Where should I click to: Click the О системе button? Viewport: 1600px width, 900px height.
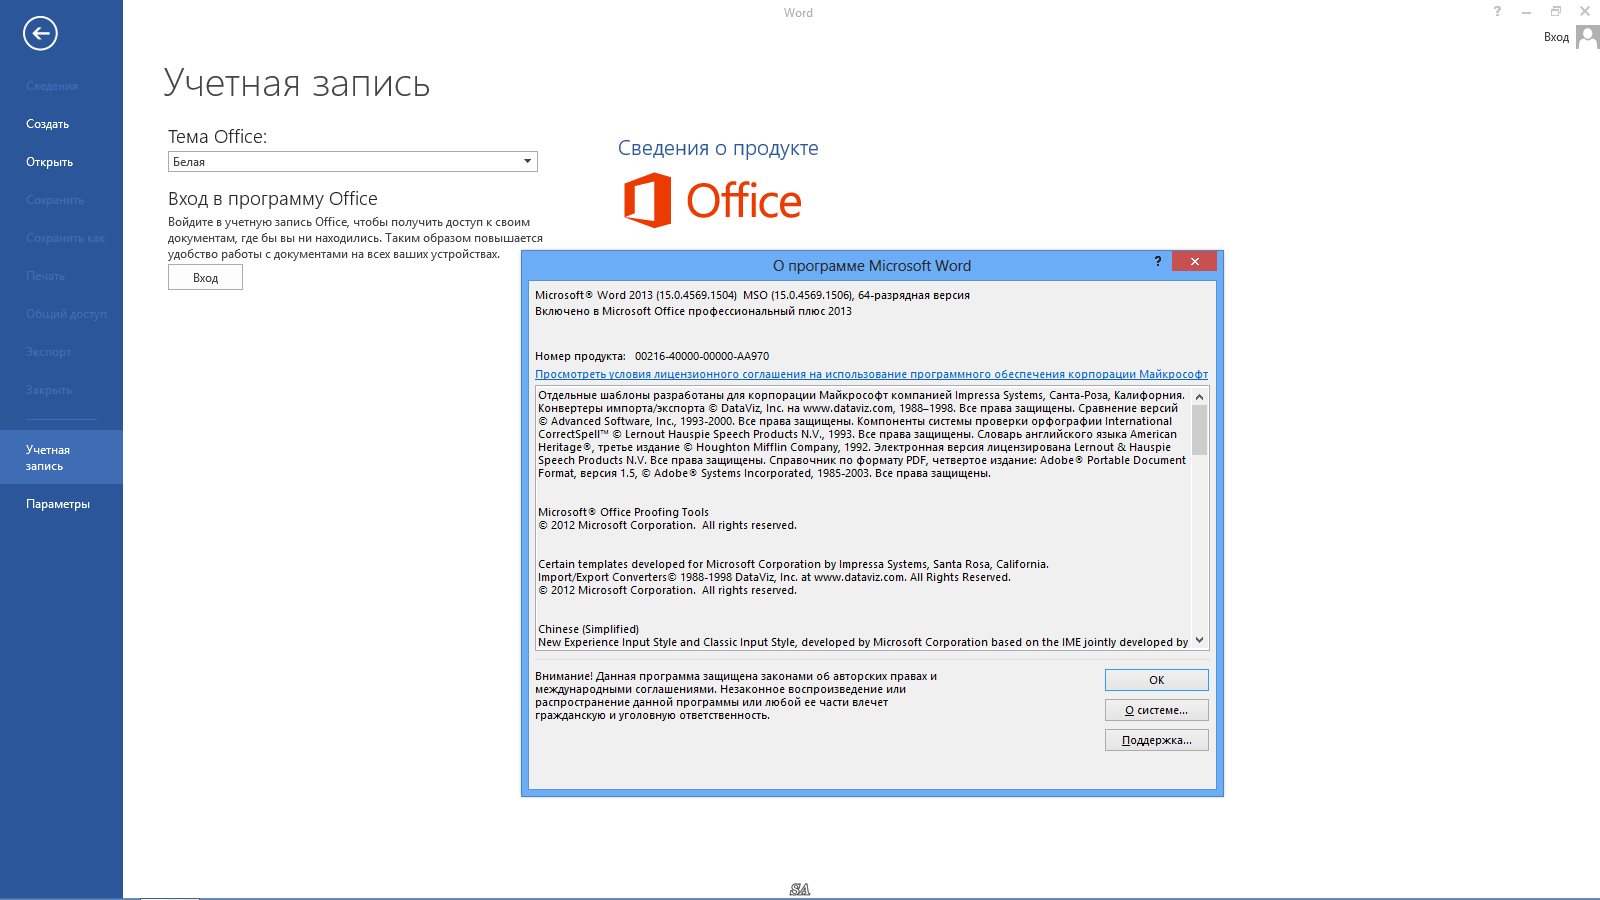(x=1156, y=710)
